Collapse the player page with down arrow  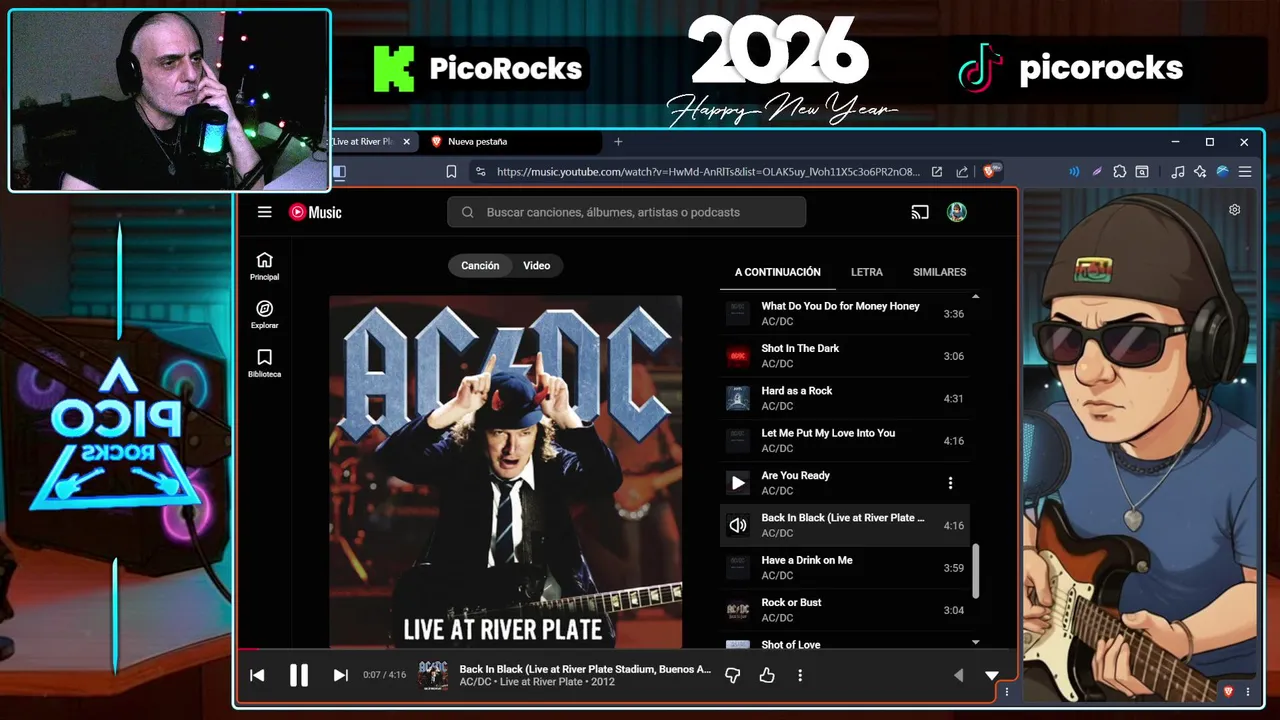click(992, 675)
